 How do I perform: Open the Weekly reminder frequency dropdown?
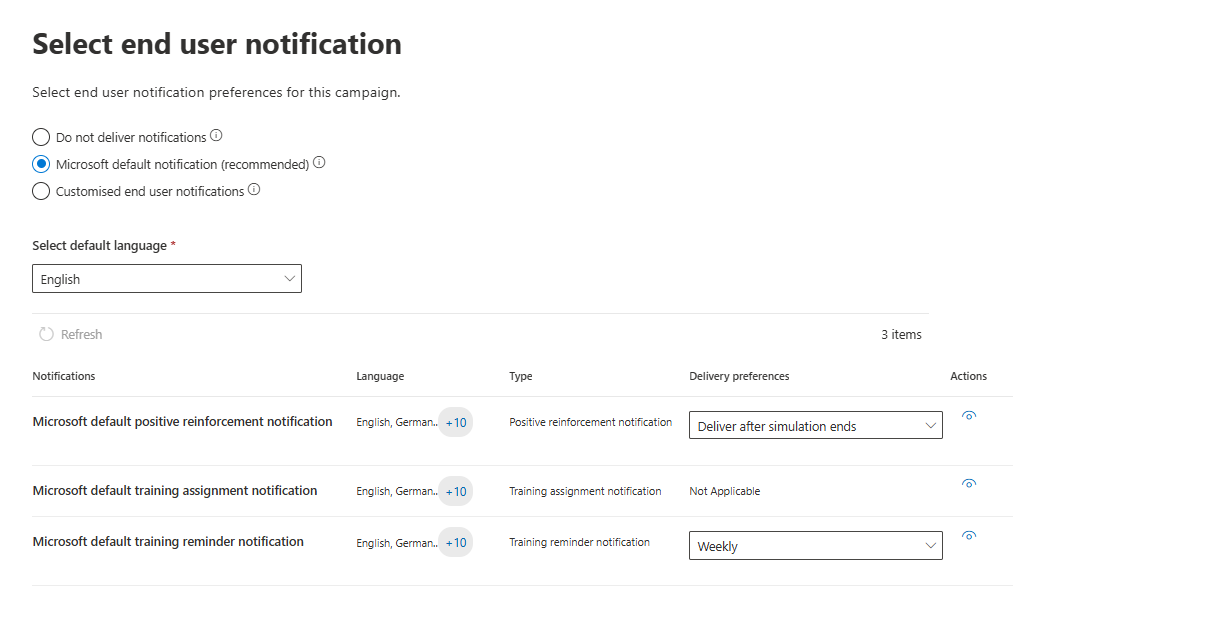[815, 546]
